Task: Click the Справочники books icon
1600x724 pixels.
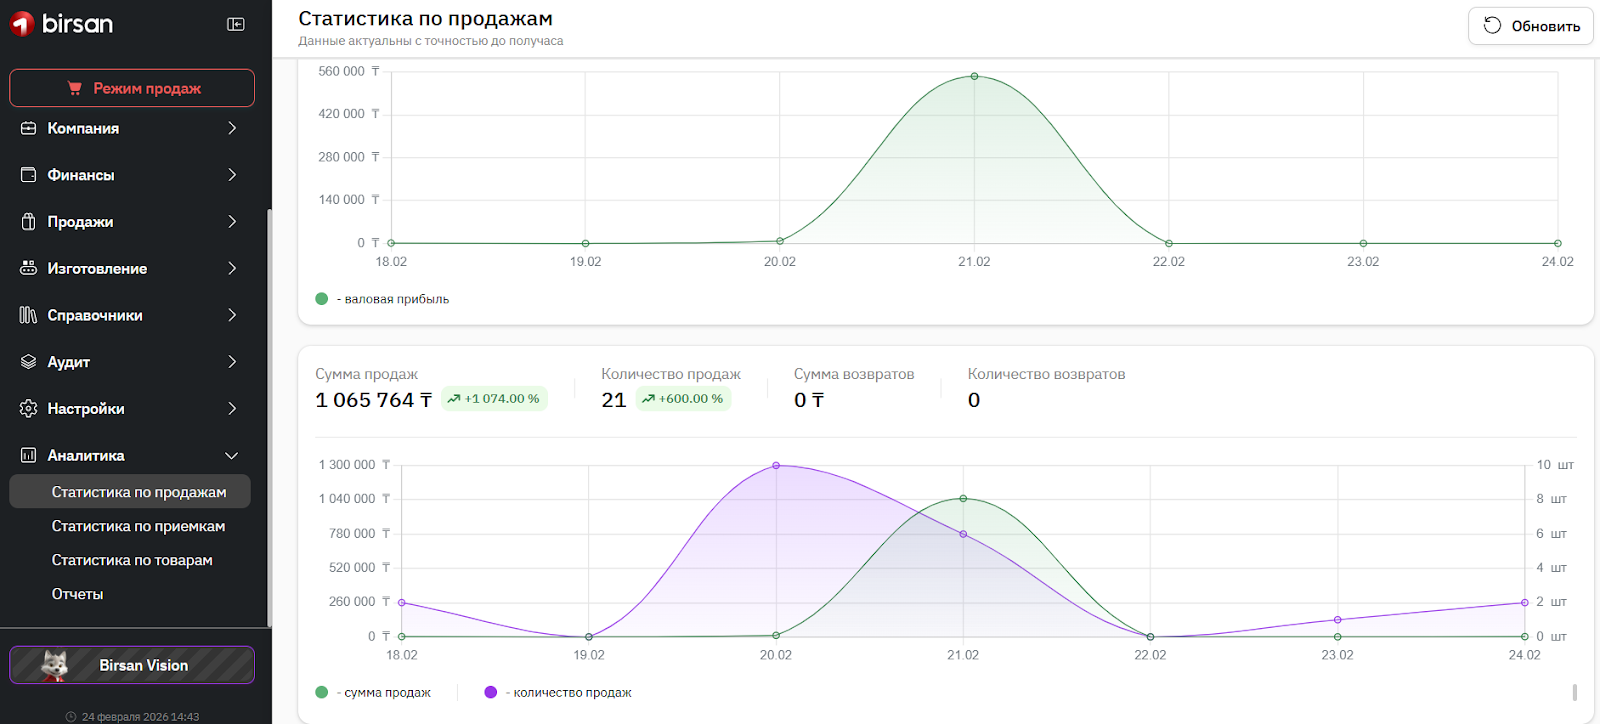Action: (28, 315)
